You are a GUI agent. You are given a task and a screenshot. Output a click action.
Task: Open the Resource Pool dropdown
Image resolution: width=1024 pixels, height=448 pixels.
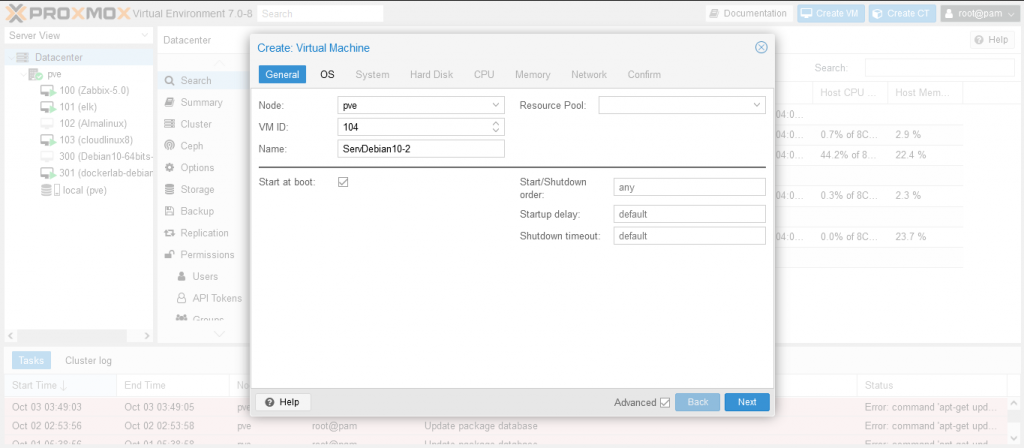pos(757,105)
